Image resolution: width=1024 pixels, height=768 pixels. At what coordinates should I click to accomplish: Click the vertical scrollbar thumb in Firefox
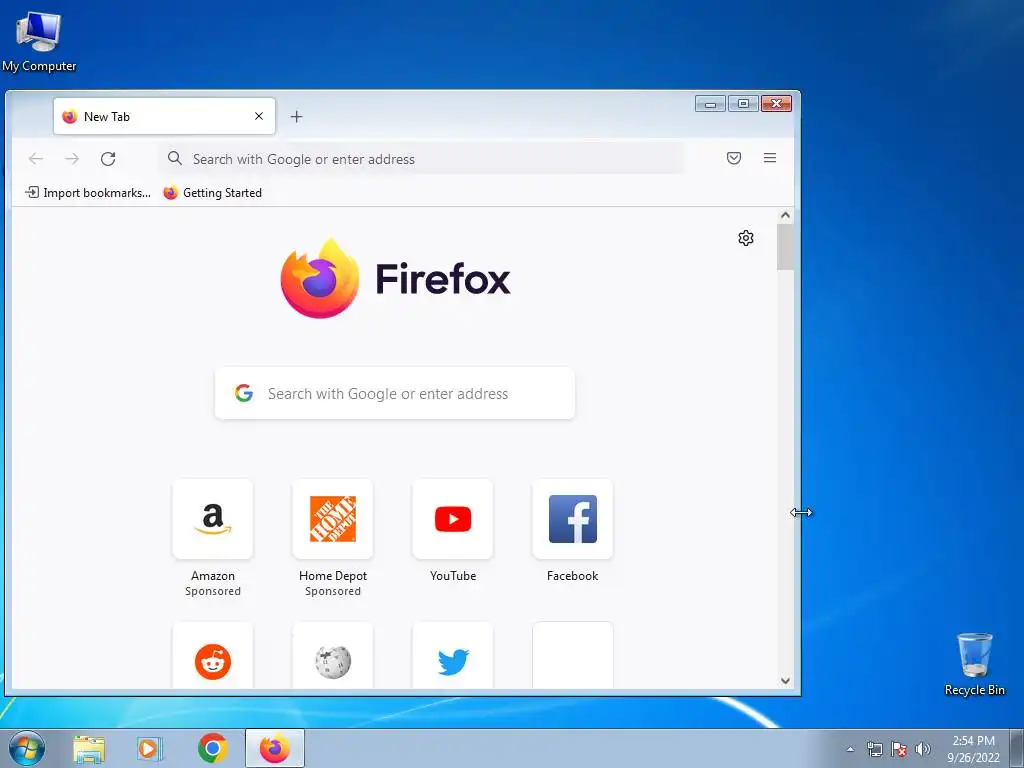click(786, 247)
